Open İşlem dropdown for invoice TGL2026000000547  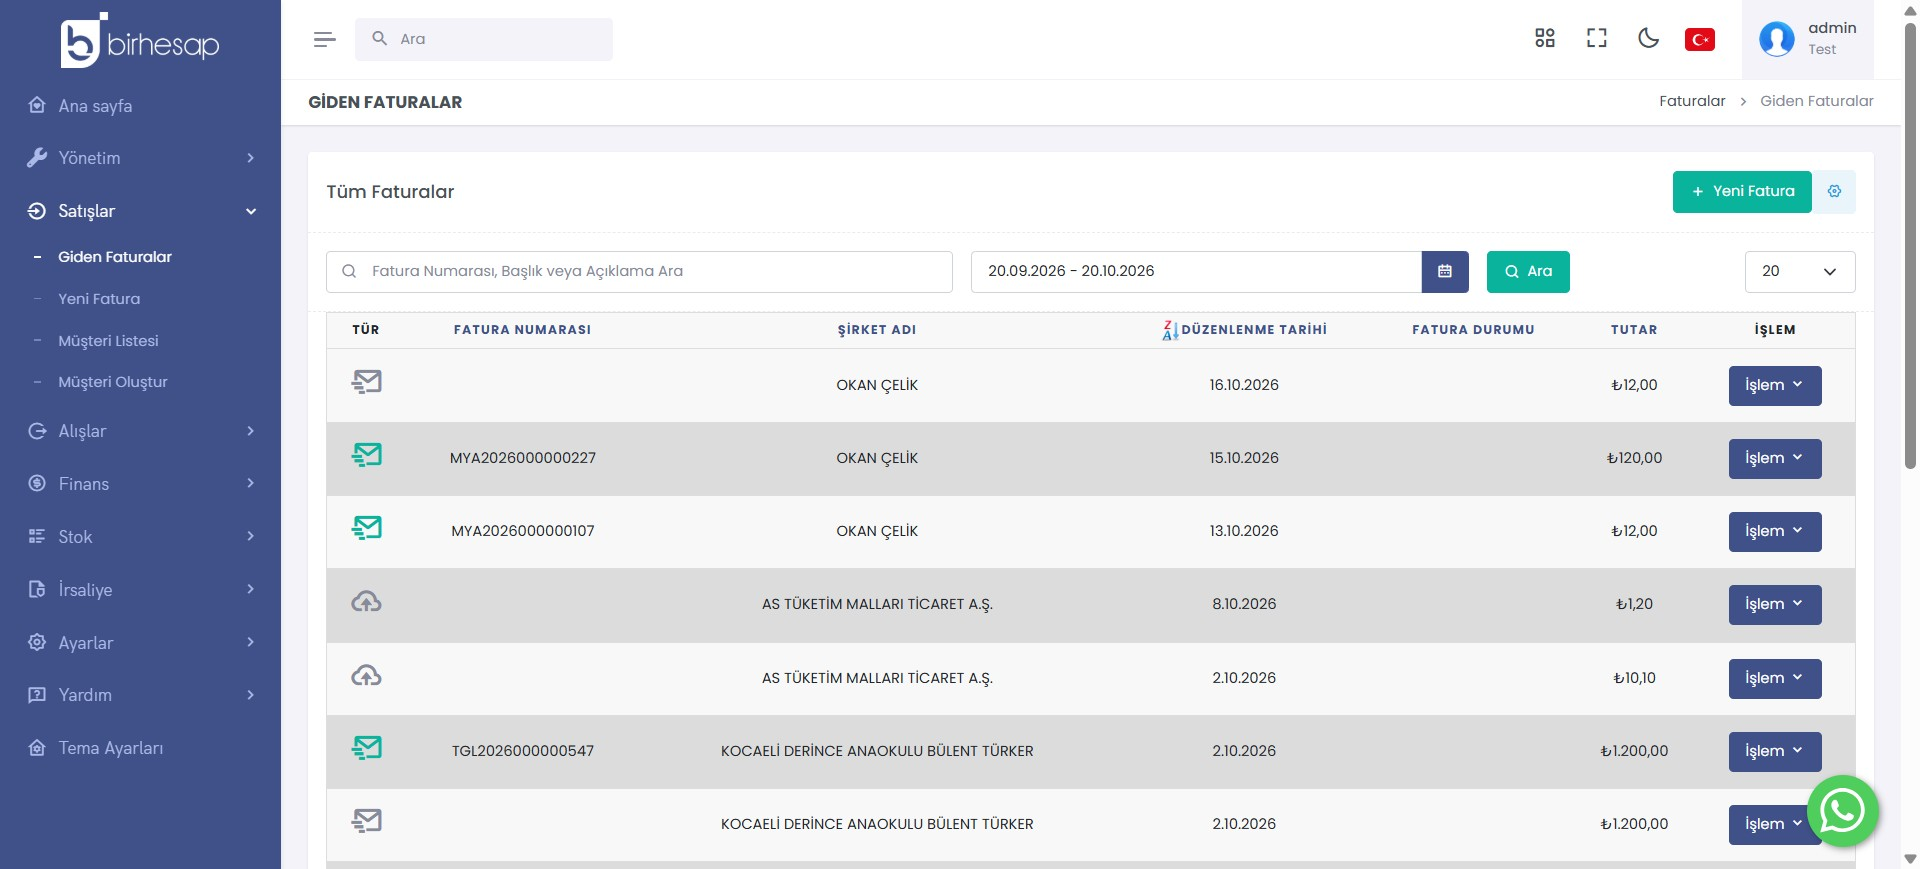1775,752
